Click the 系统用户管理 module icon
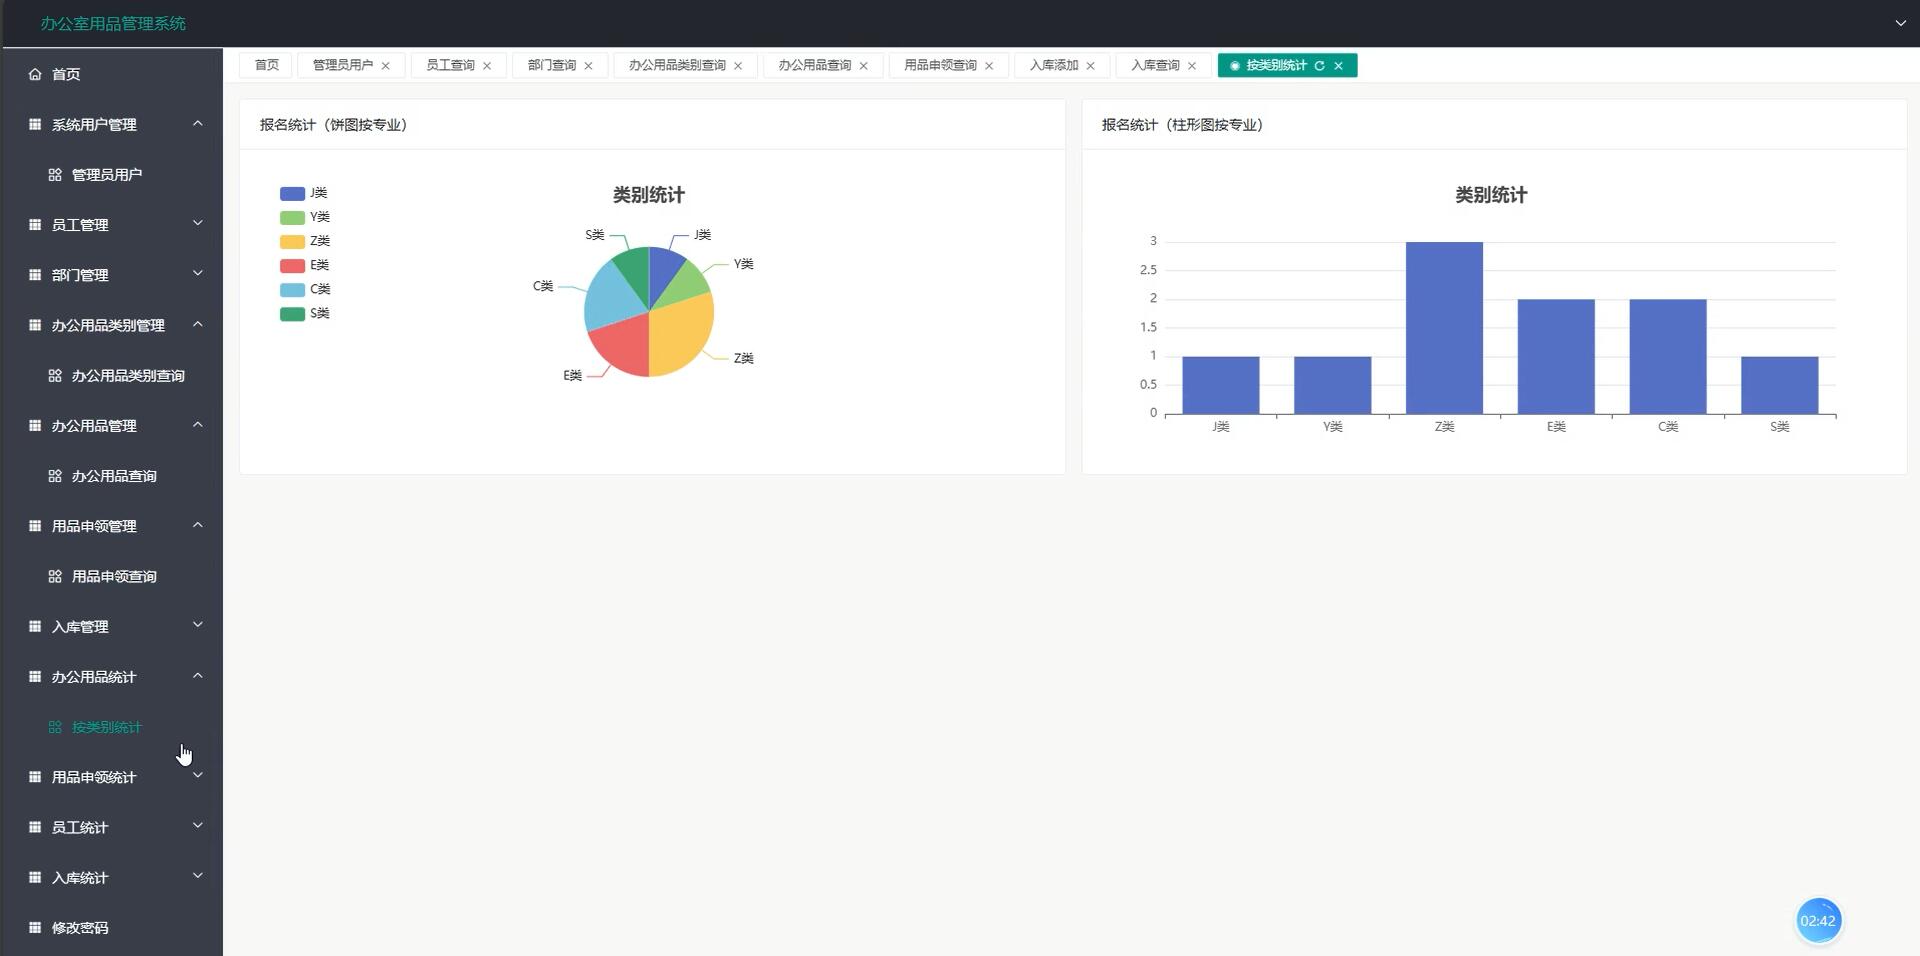 tap(33, 124)
